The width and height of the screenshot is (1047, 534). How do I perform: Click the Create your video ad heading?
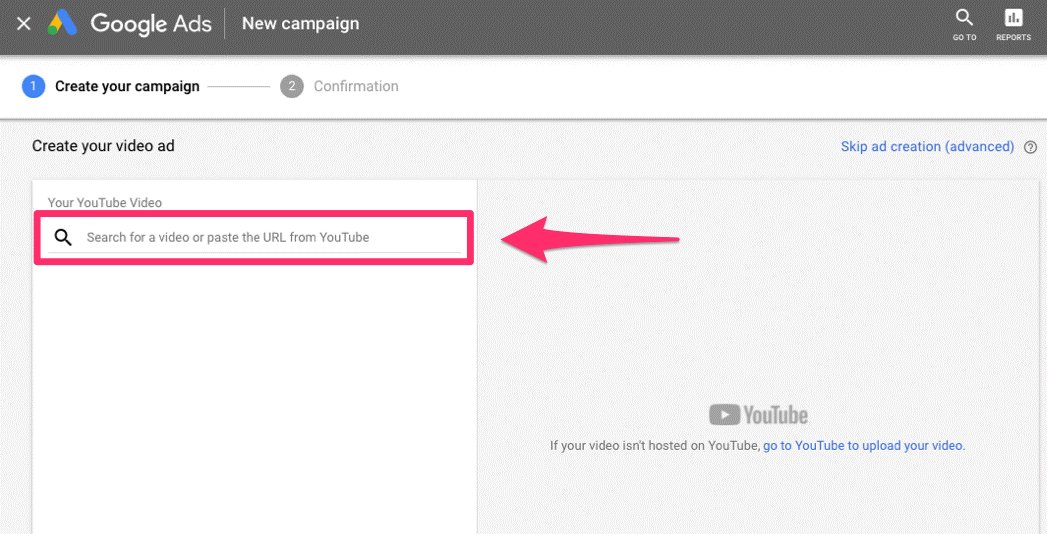pos(103,146)
